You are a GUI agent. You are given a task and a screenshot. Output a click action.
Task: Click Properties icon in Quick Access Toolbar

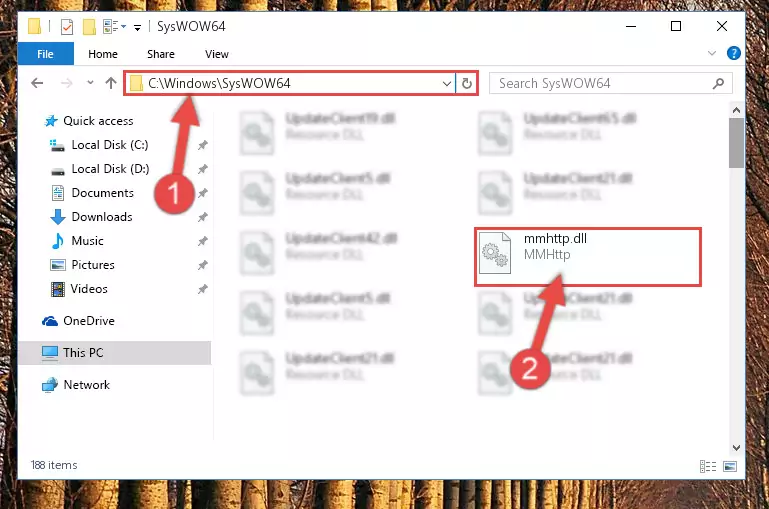67,26
